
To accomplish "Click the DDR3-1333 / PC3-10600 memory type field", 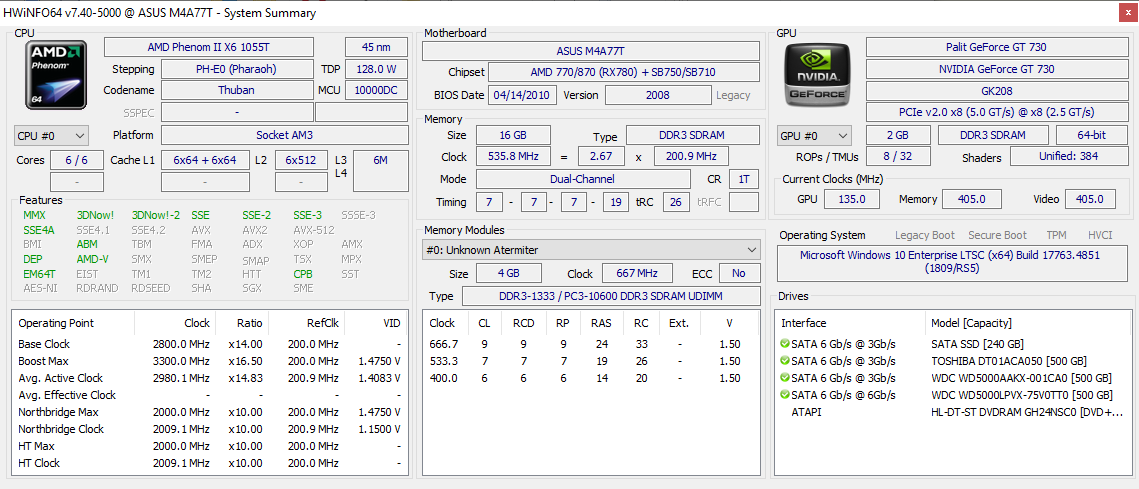I will [x=611, y=297].
